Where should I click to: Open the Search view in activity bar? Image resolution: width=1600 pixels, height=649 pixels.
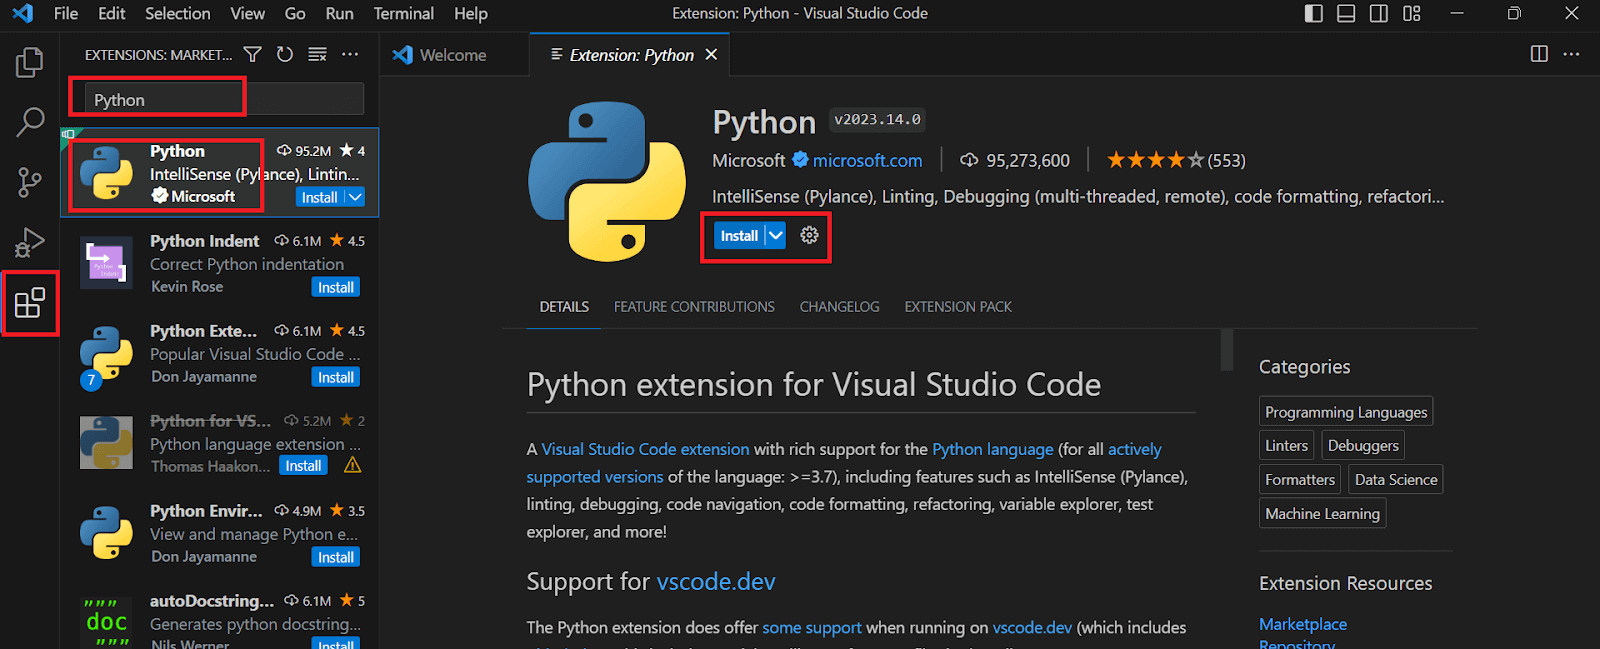30,122
